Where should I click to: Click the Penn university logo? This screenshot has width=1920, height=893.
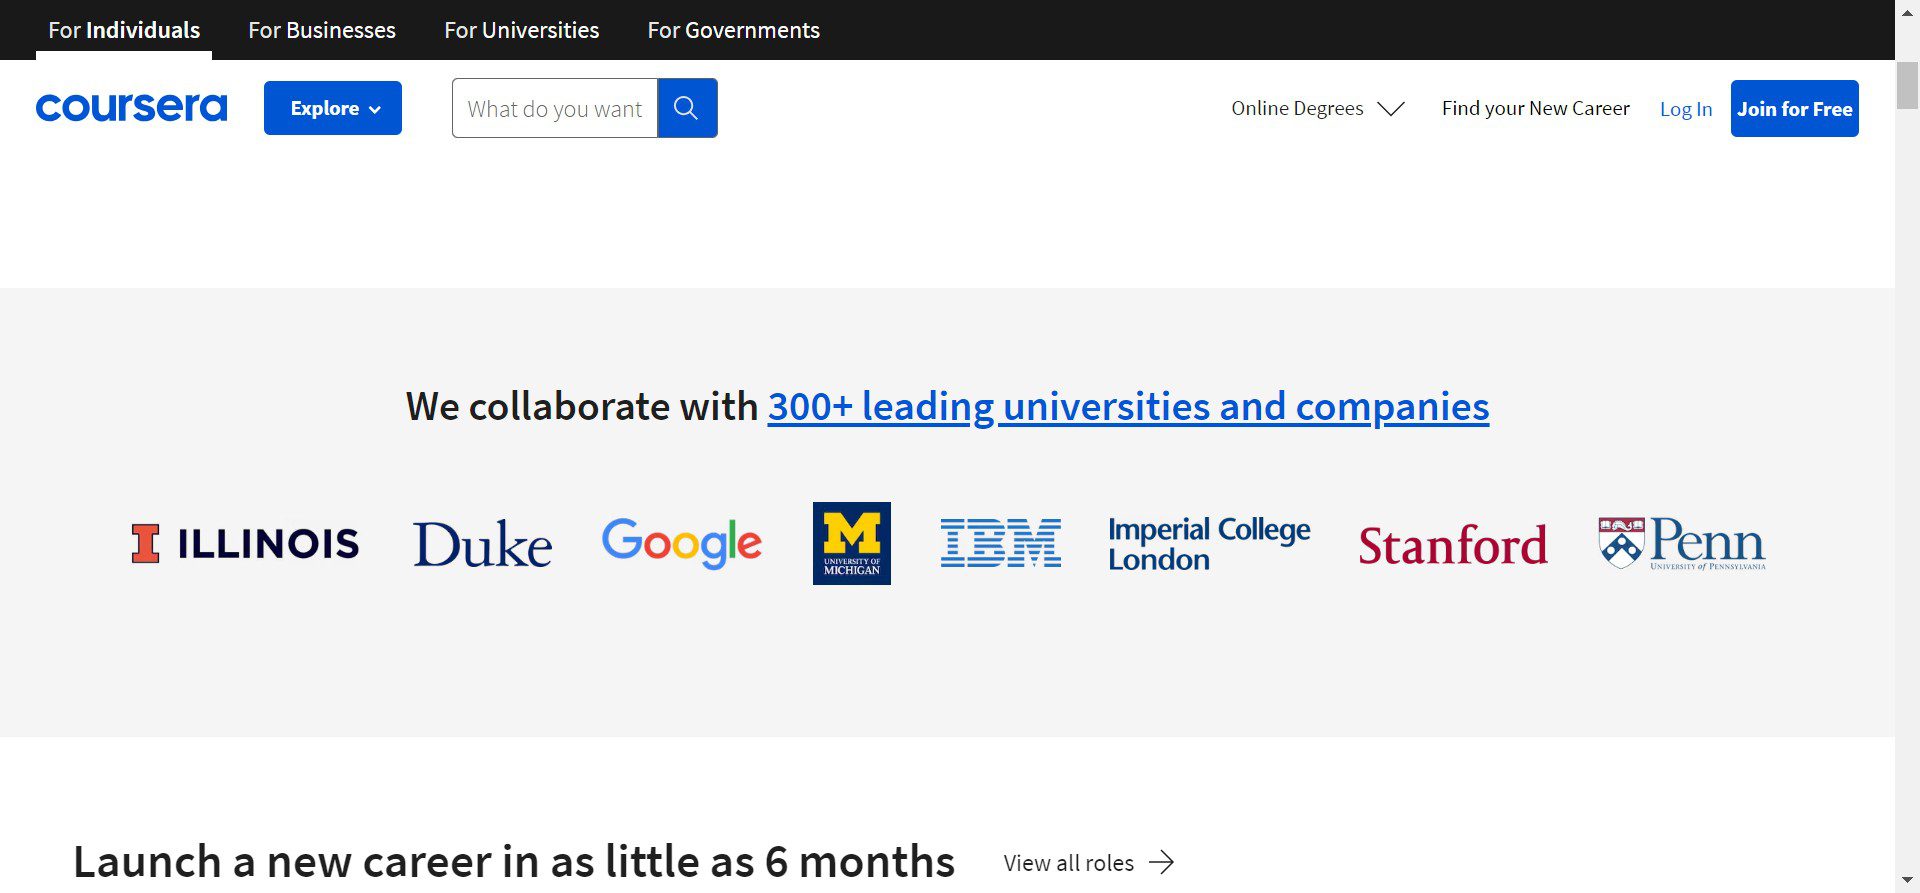[1682, 543]
